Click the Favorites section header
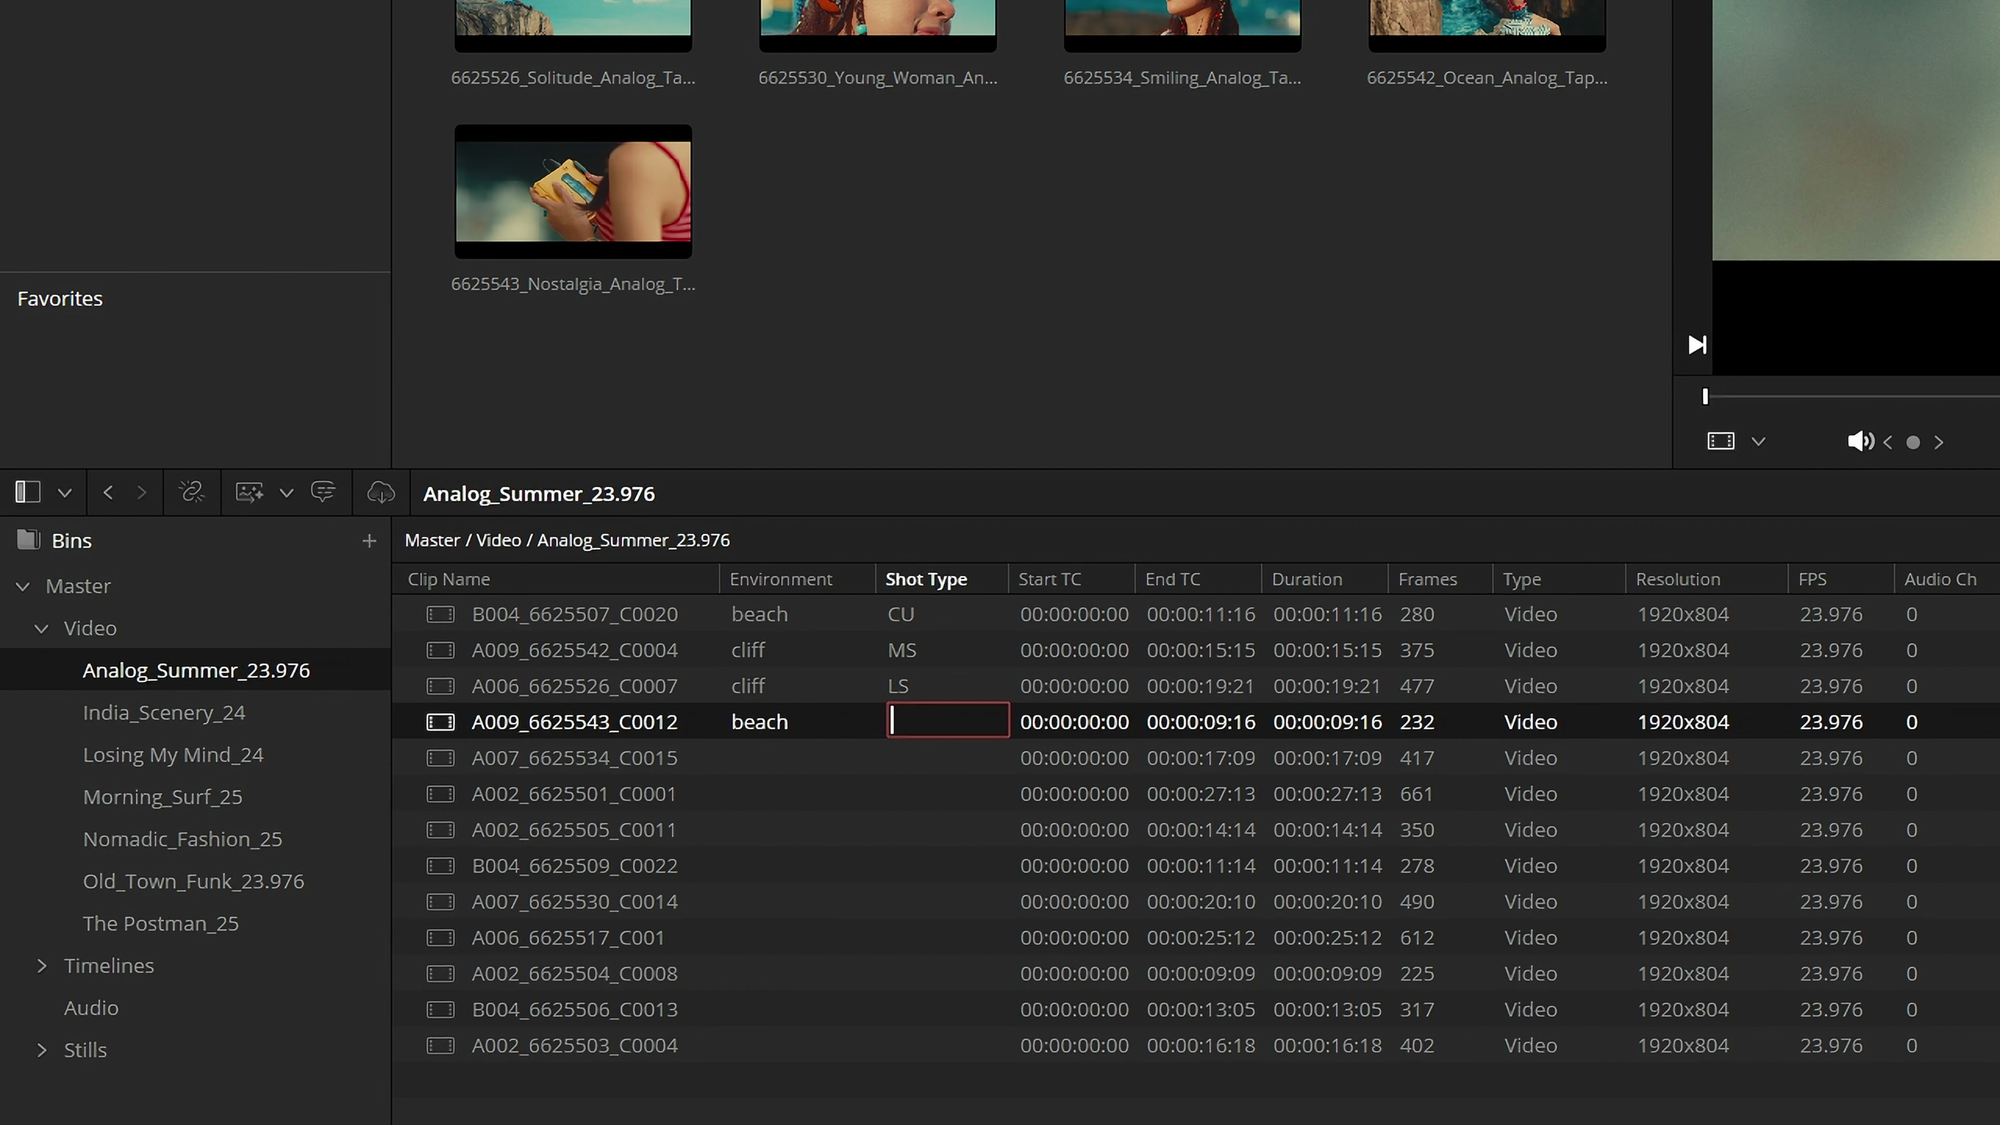The height and width of the screenshot is (1125, 2000). (60, 299)
